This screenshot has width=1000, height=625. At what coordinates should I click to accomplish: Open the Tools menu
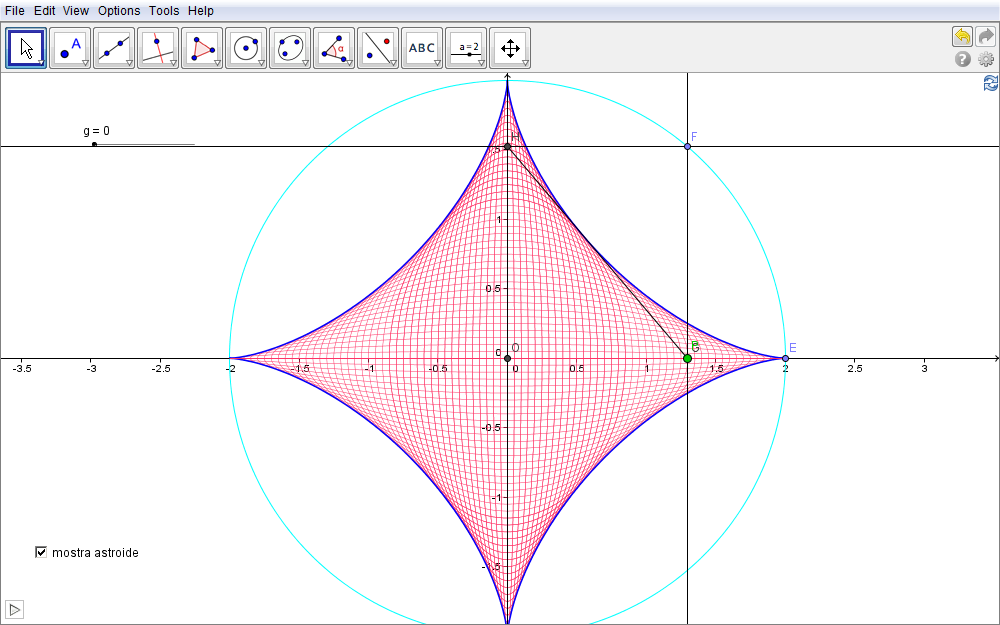tap(164, 11)
